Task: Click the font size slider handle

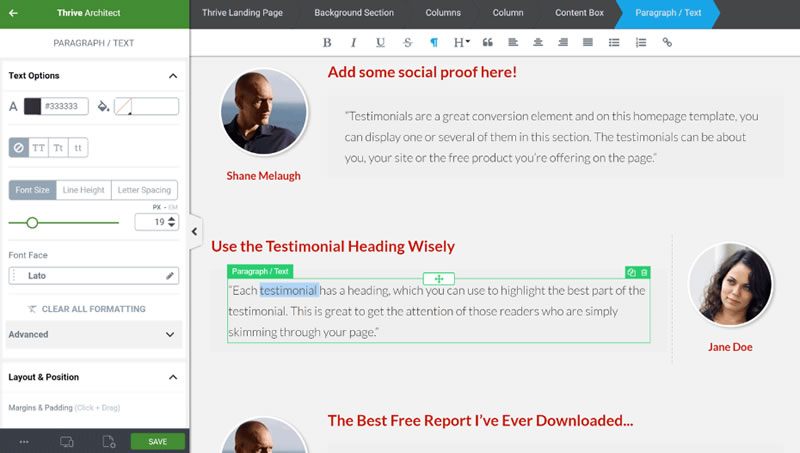Action: pyautogui.click(x=32, y=223)
